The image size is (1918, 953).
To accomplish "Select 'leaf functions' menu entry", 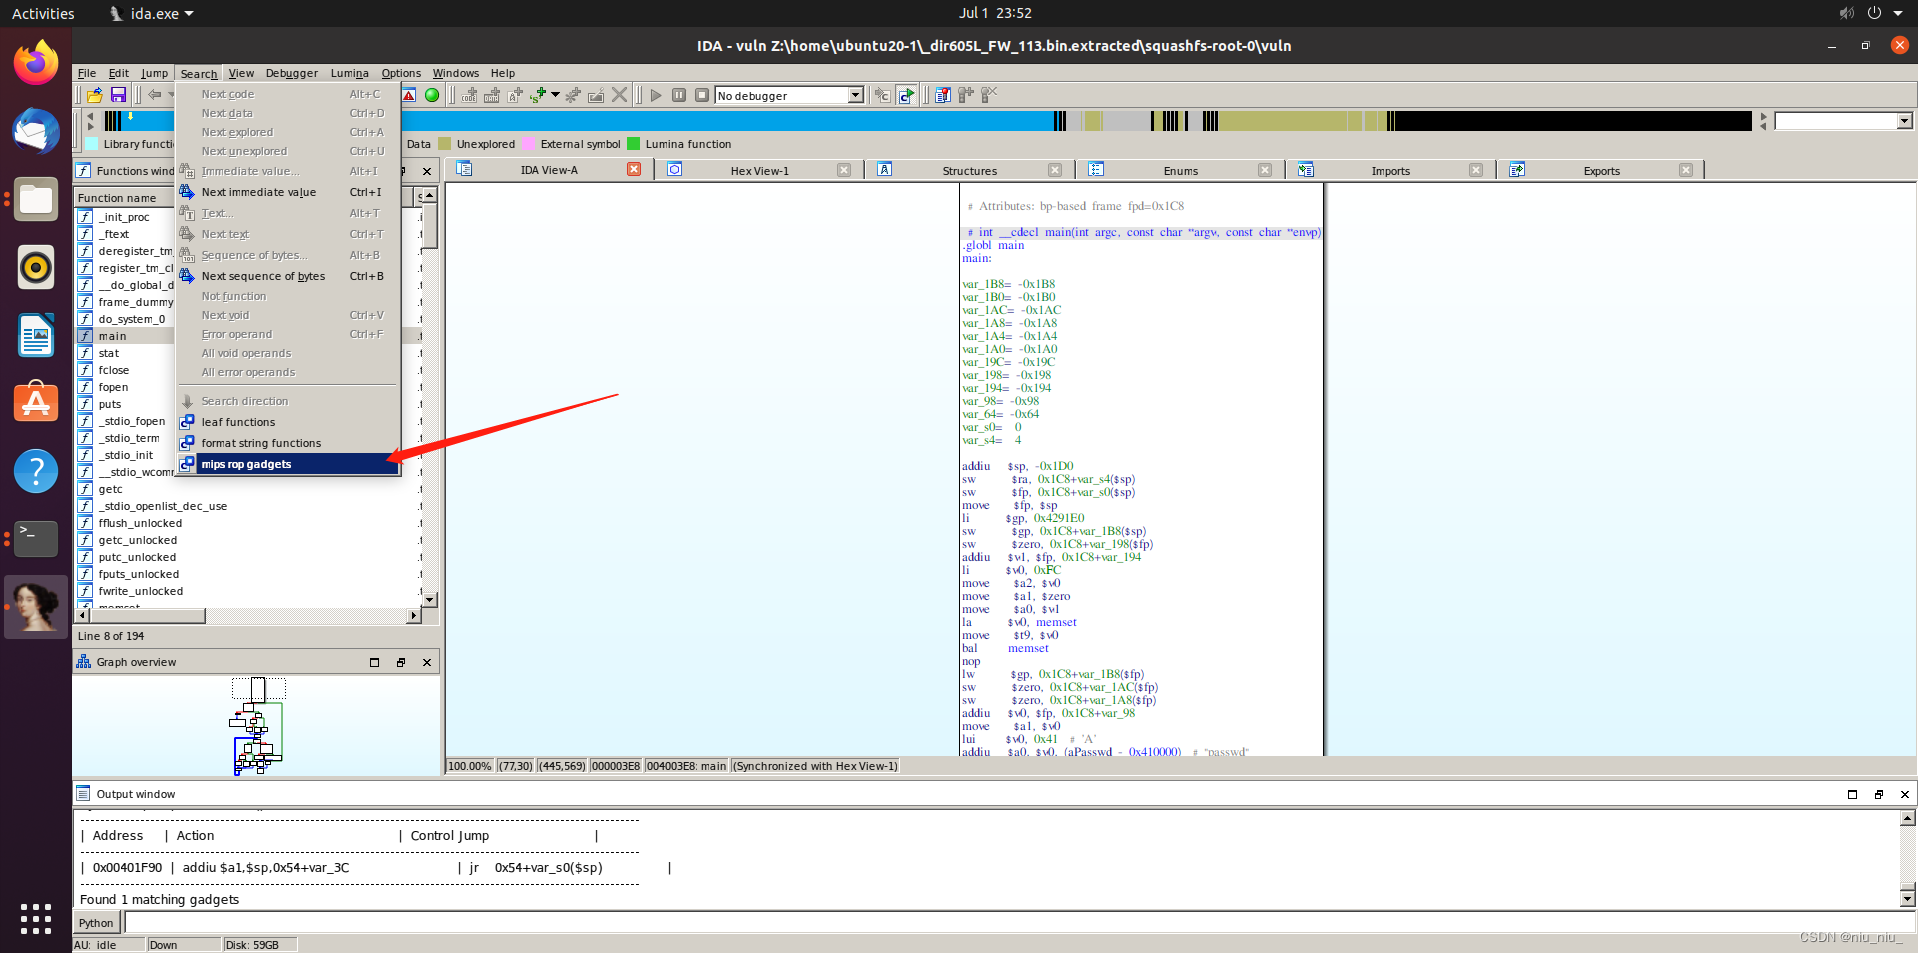I will point(288,422).
